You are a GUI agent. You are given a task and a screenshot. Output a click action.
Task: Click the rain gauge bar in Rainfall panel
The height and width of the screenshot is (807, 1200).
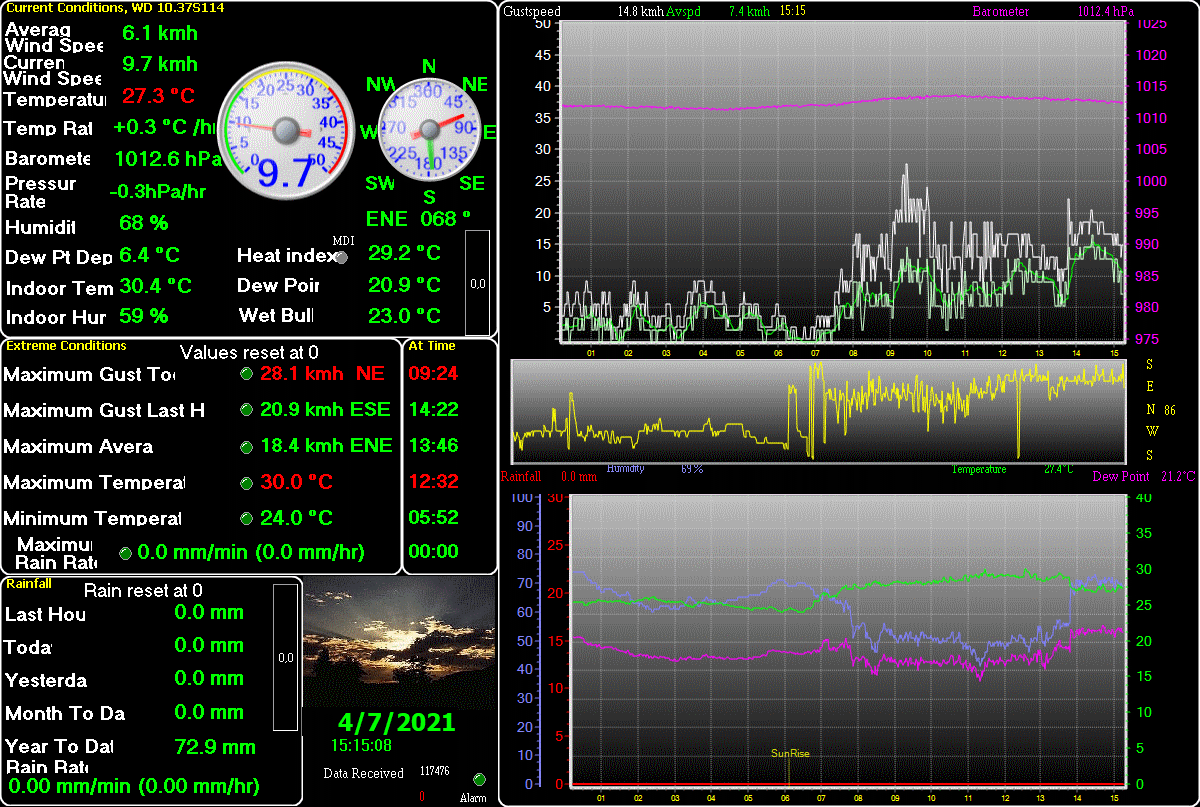coord(286,657)
